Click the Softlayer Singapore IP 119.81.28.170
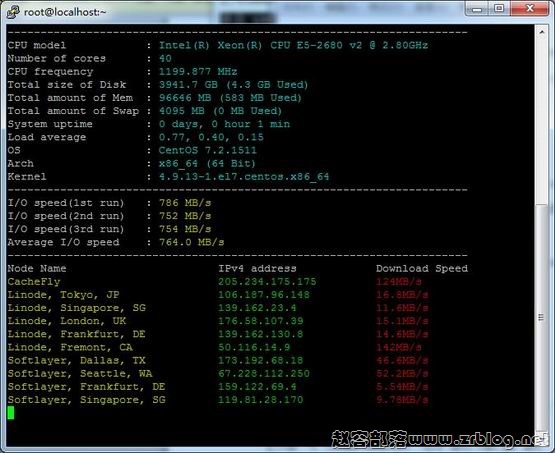 pos(261,400)
